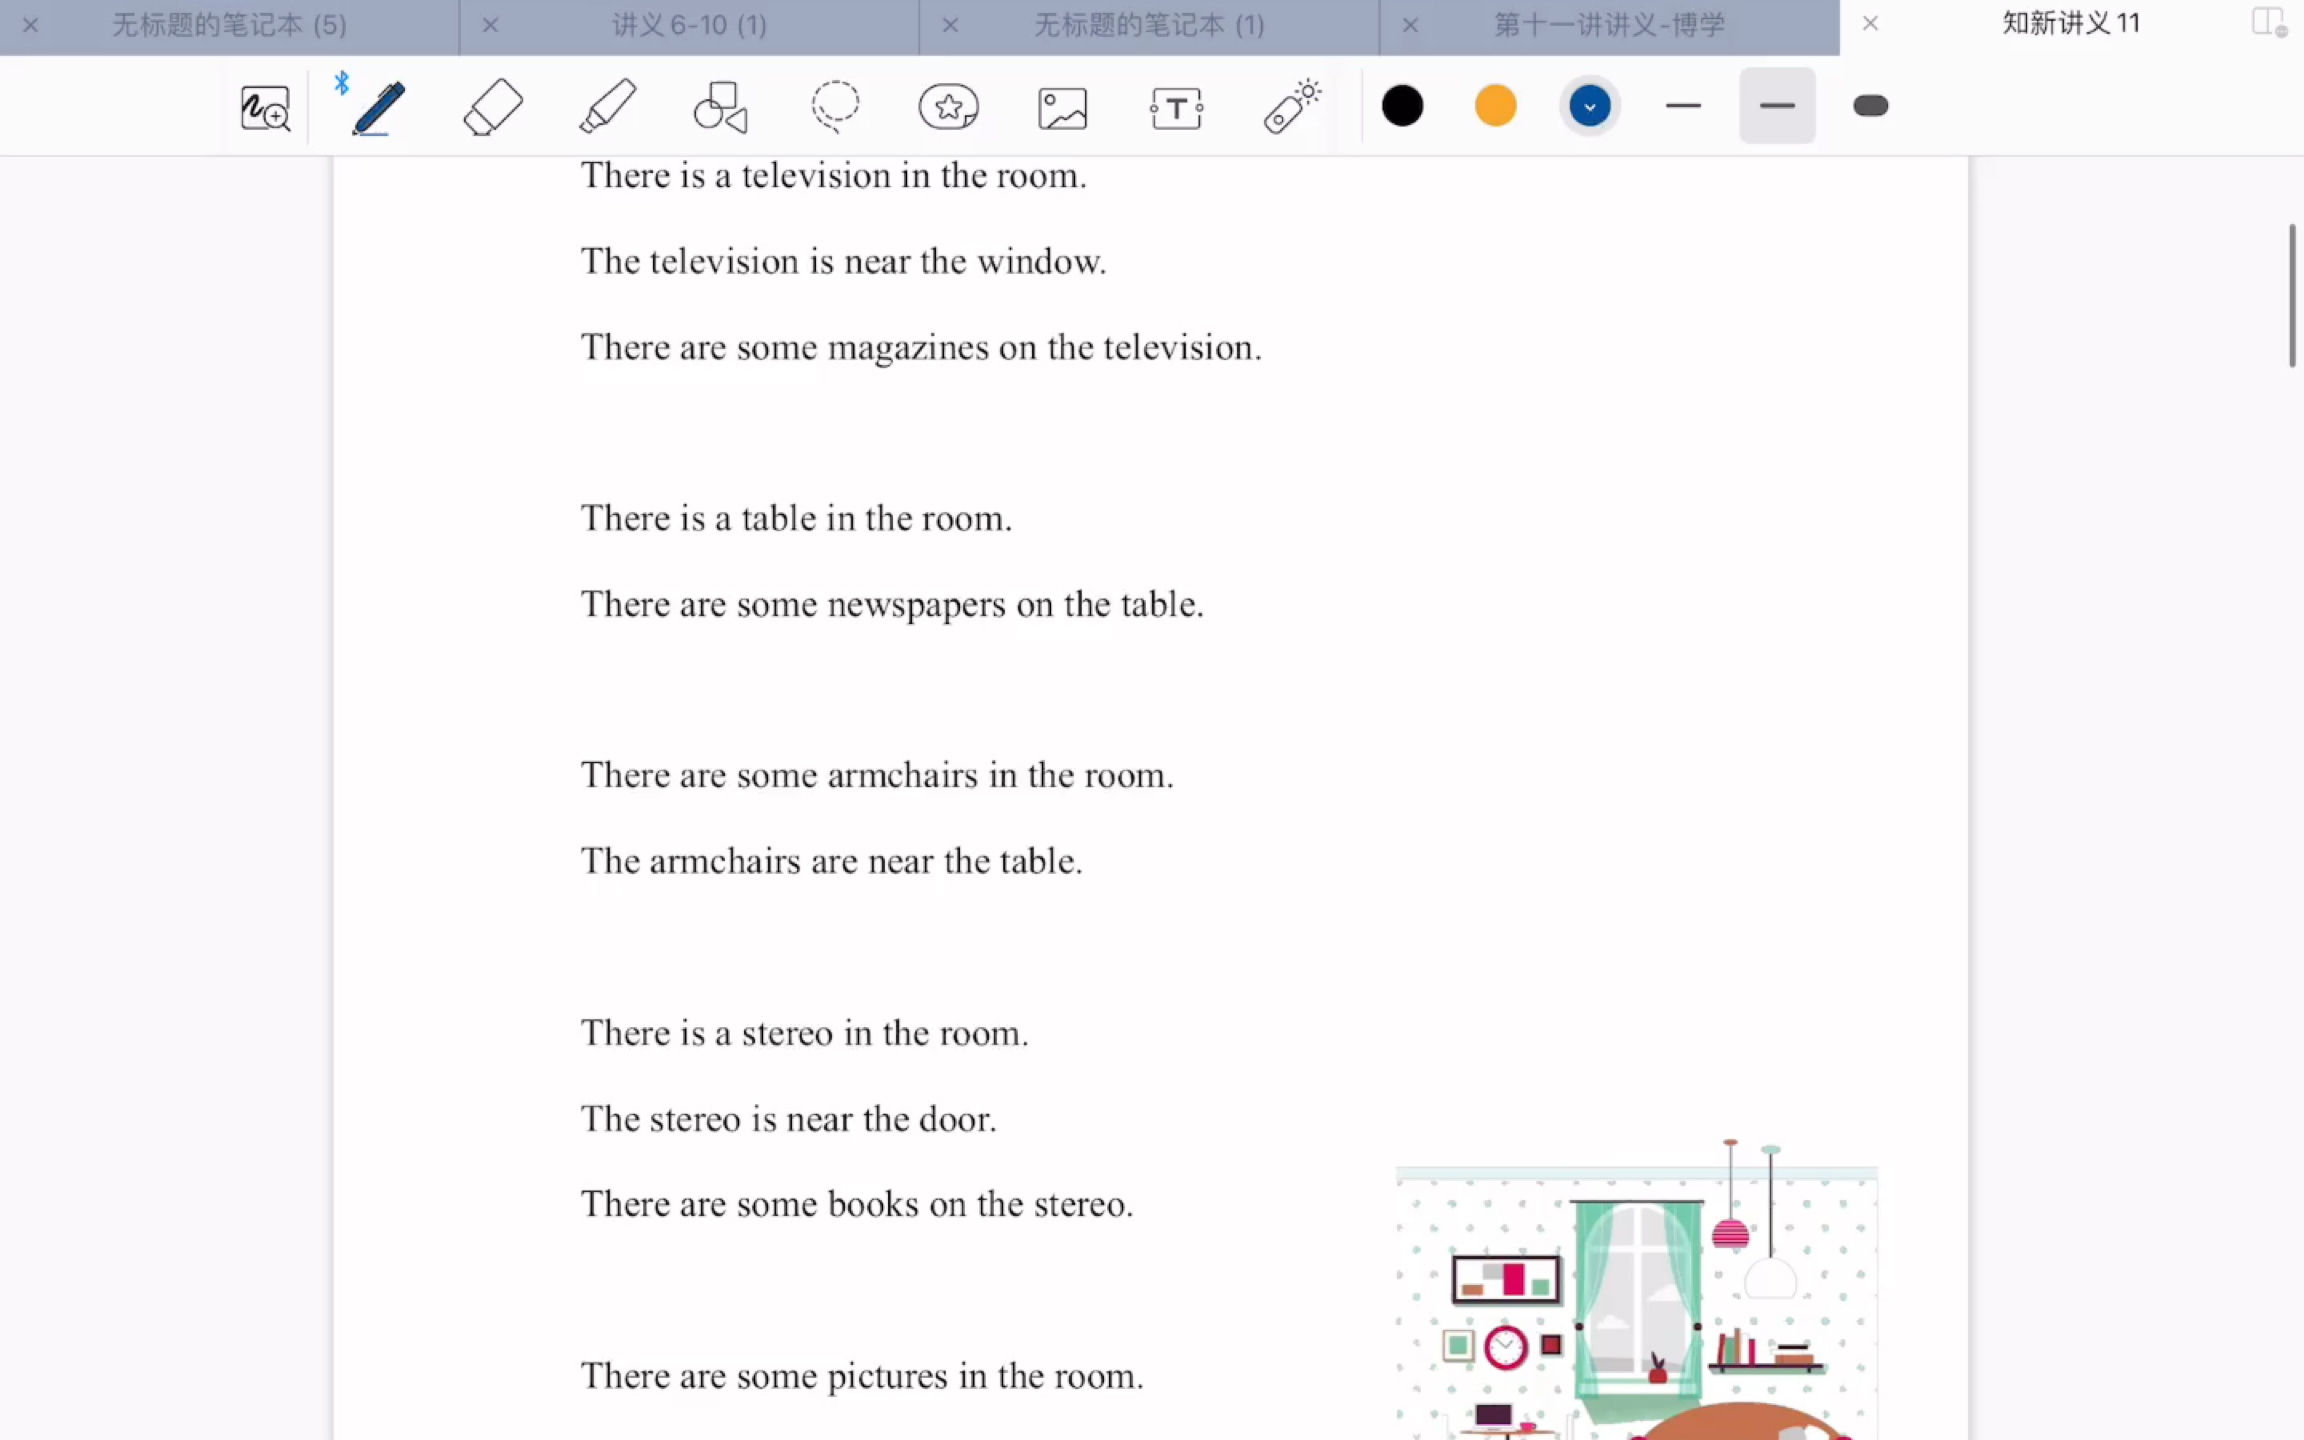Close the 第十一讲讲义-博学 tab
Viewport: 2304px width, 1440px height.
click(x=1410, y=25)
